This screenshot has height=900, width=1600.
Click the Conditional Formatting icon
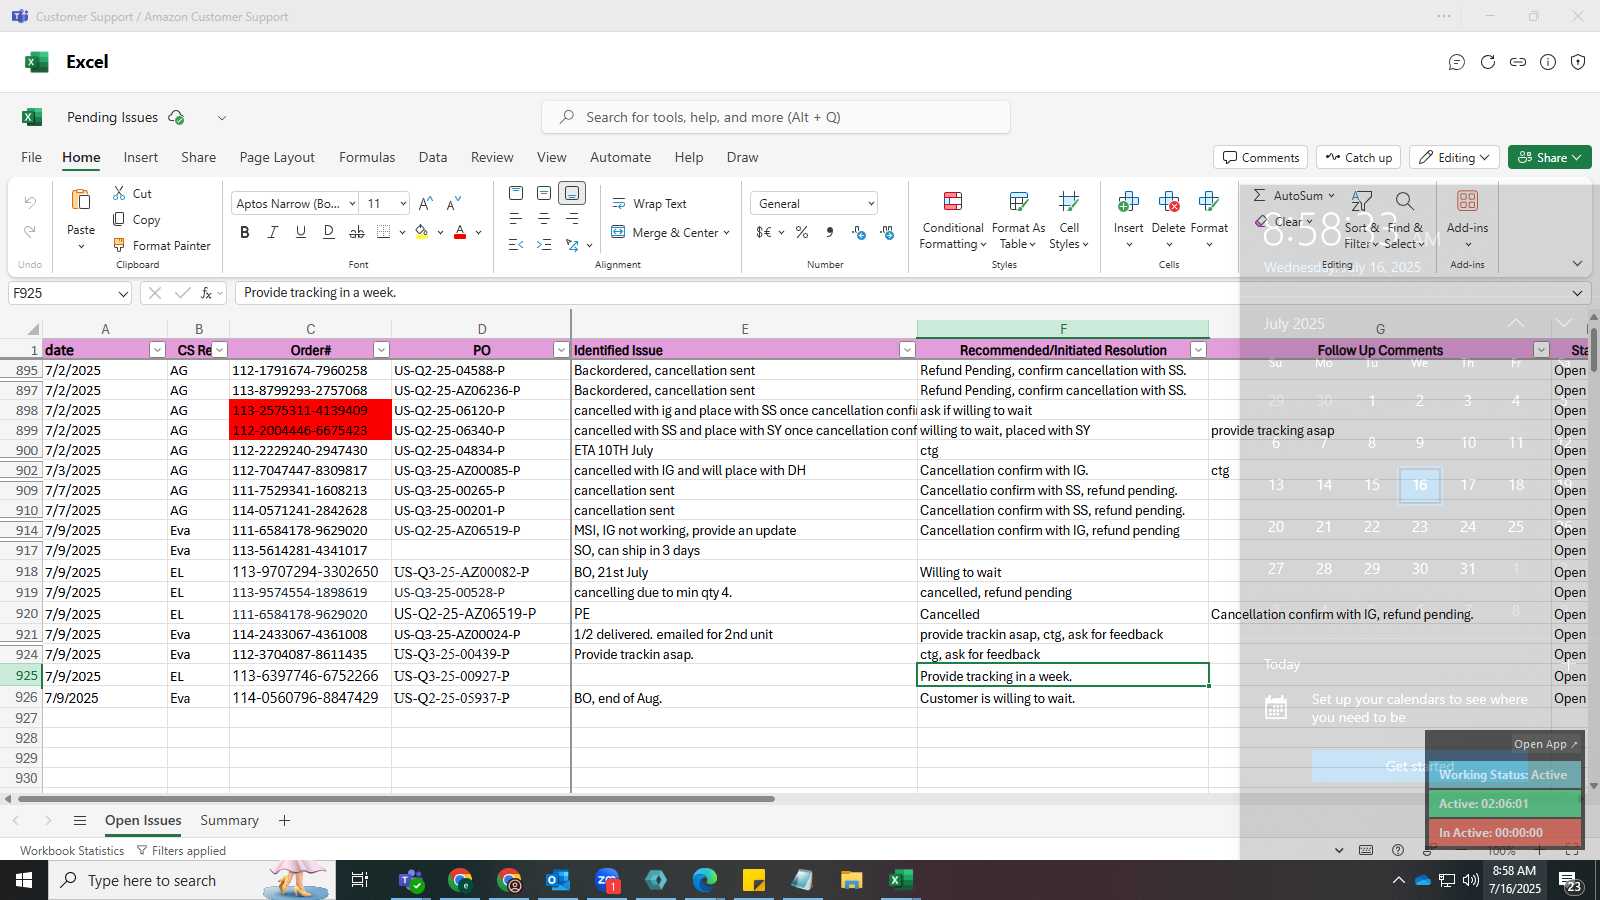click(x=953, y=201)
